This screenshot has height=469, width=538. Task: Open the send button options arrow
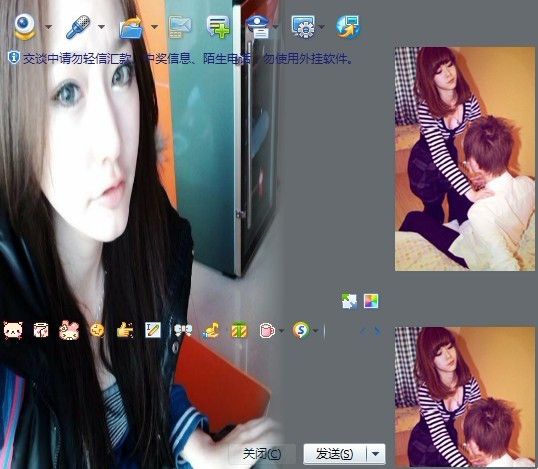[x=376, y=454]
